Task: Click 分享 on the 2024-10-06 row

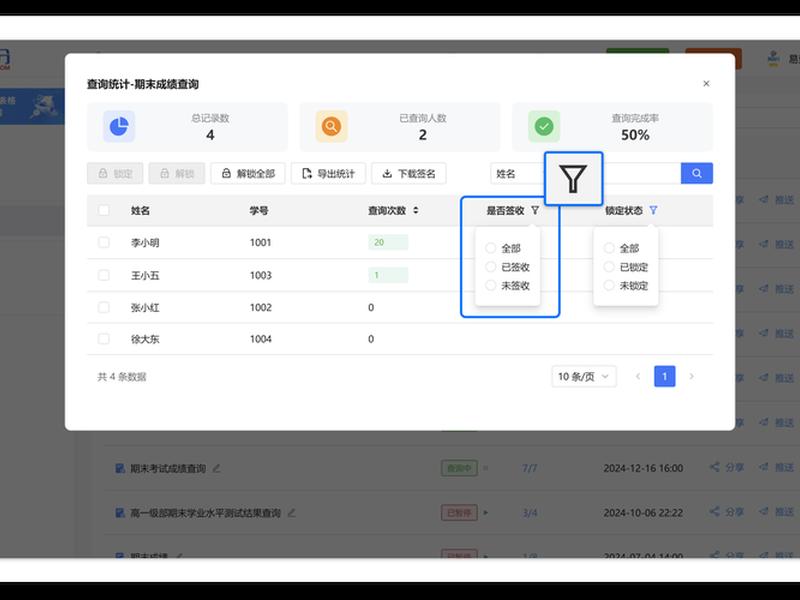Action: pyautogui.click(x=727, y=512)
